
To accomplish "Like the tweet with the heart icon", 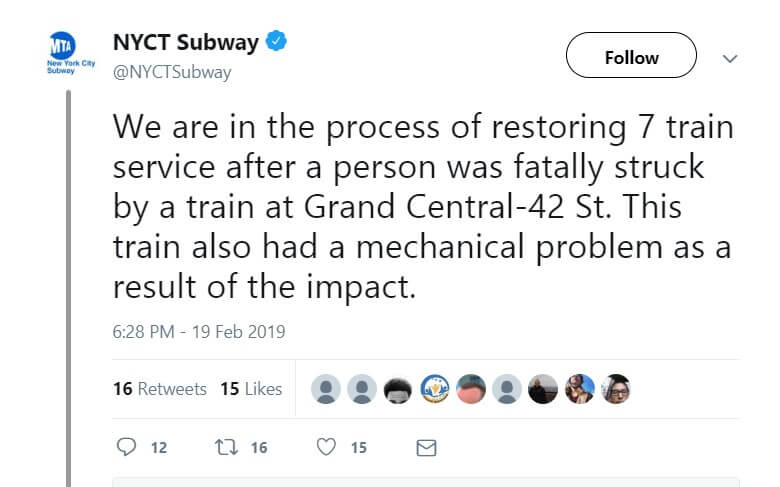I will [x=325, y=448].
